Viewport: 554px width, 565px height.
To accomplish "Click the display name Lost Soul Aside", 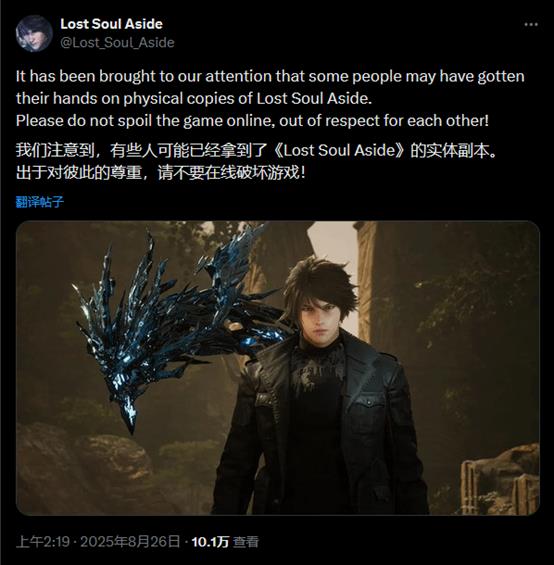I will pos(111,24).
